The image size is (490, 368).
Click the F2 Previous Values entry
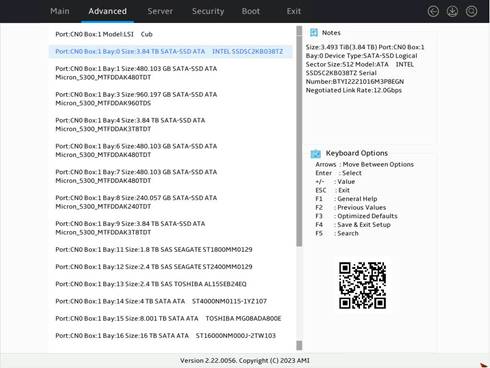(351, 208)
